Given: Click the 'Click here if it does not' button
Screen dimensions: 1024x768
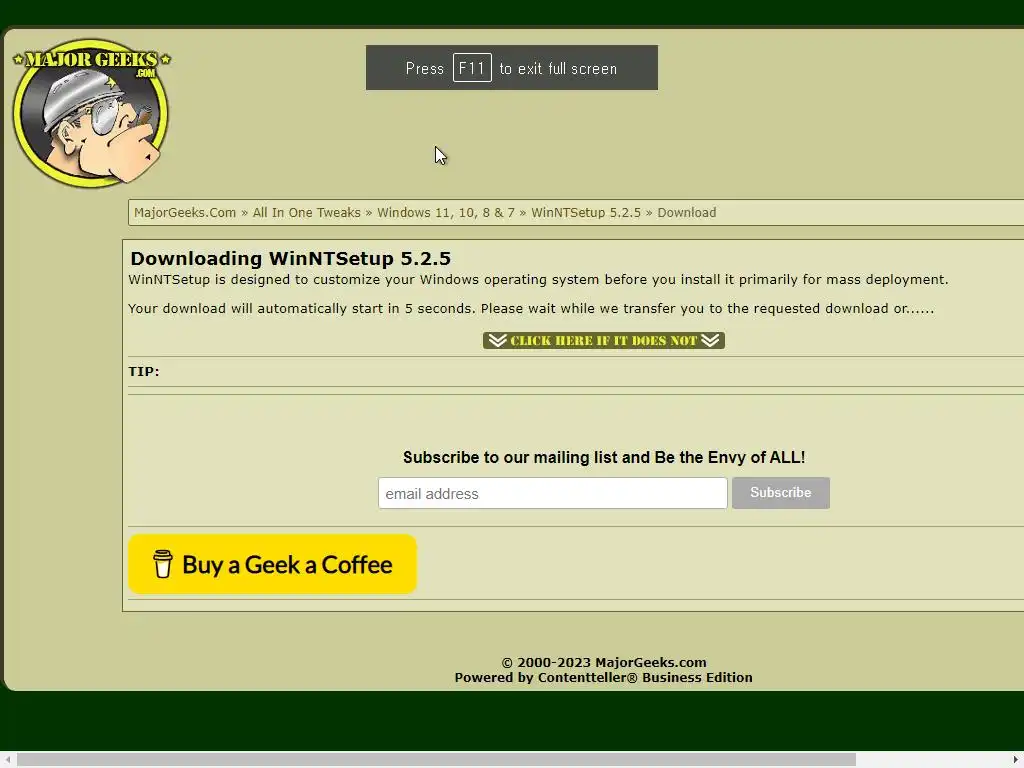Looking at the screenshot, I should [x=603, y=340].
